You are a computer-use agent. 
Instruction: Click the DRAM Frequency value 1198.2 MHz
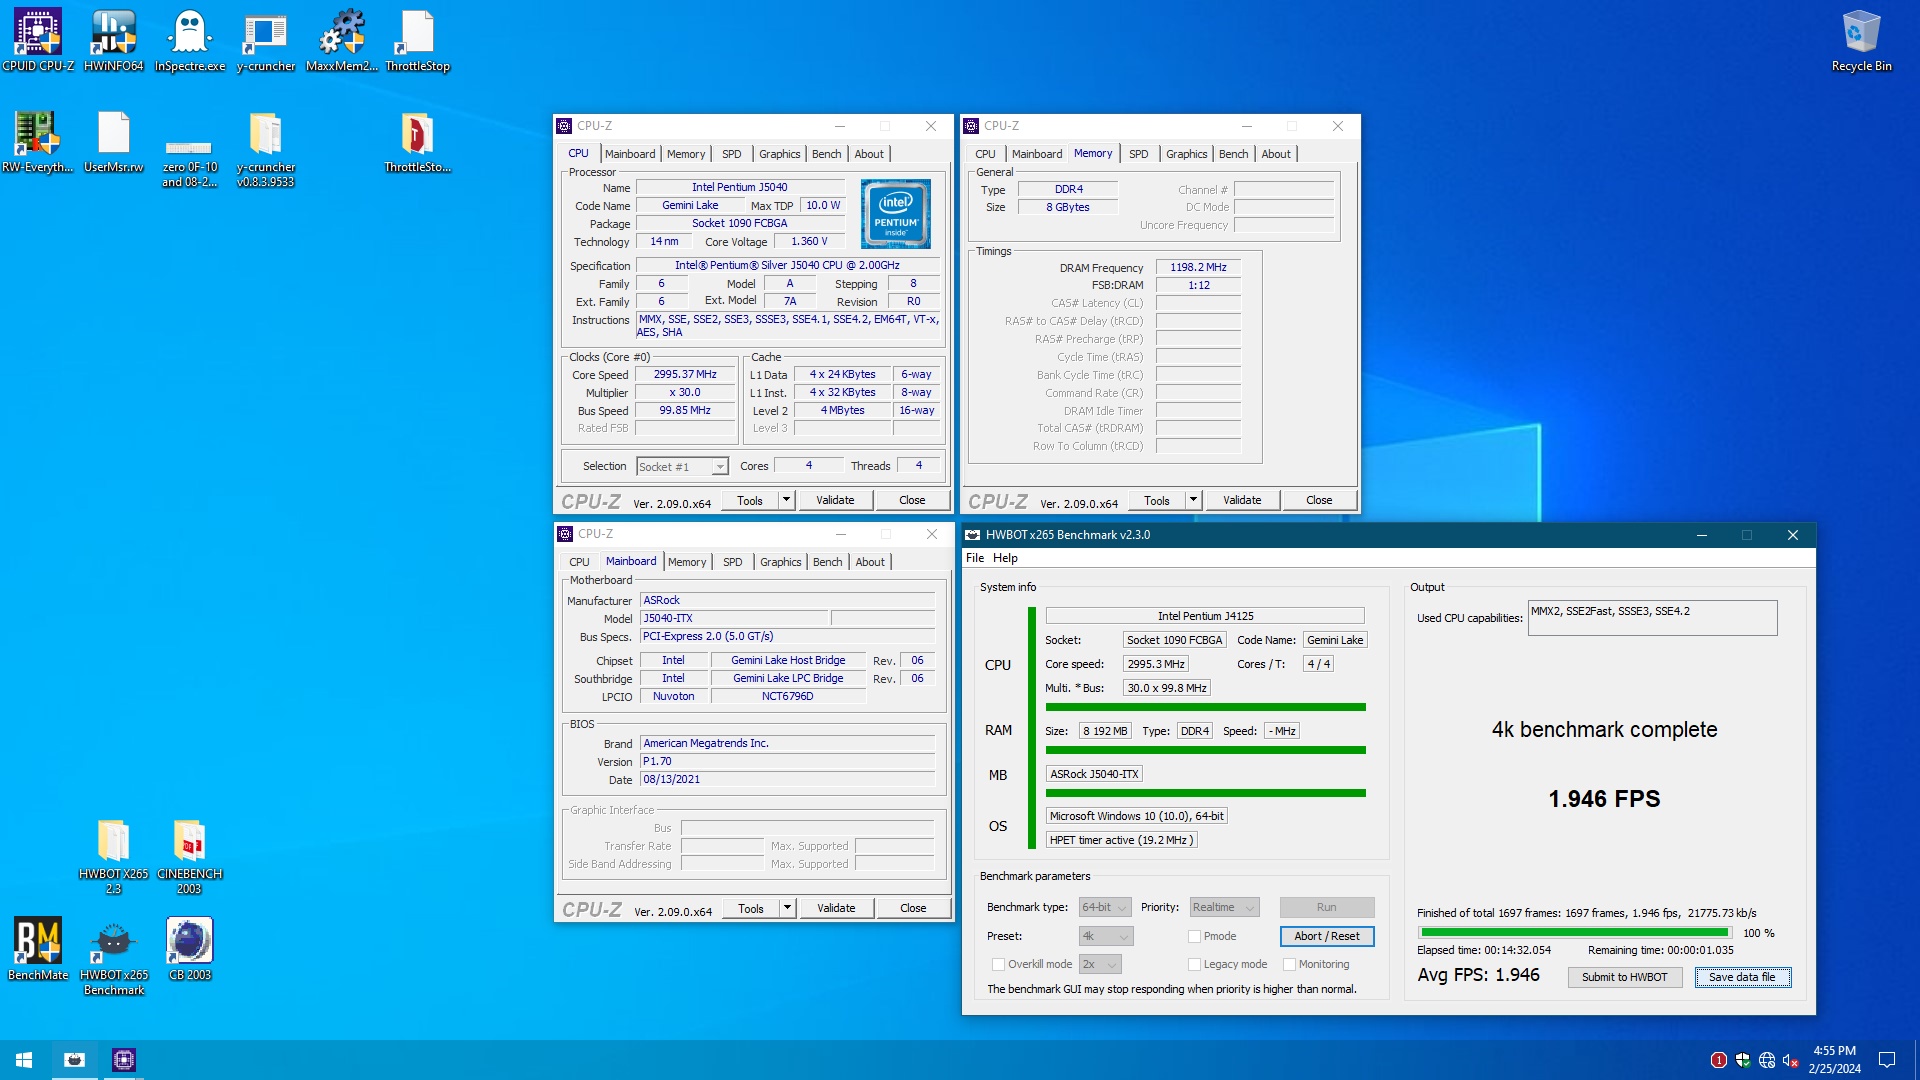(x=1198, y=267)
